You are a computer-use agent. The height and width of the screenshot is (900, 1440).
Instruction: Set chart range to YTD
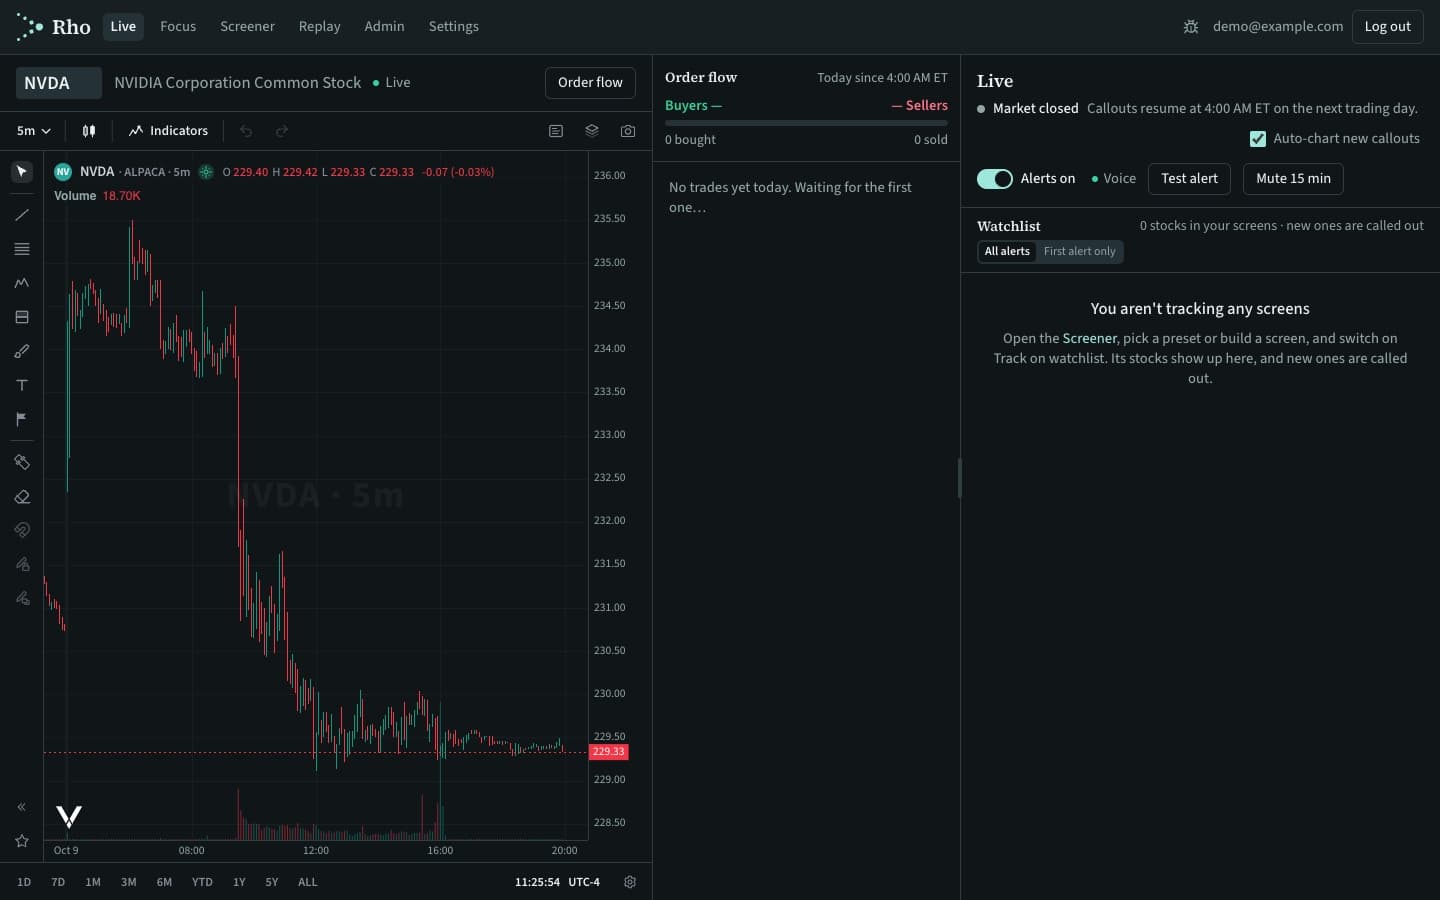click(202, 882)
